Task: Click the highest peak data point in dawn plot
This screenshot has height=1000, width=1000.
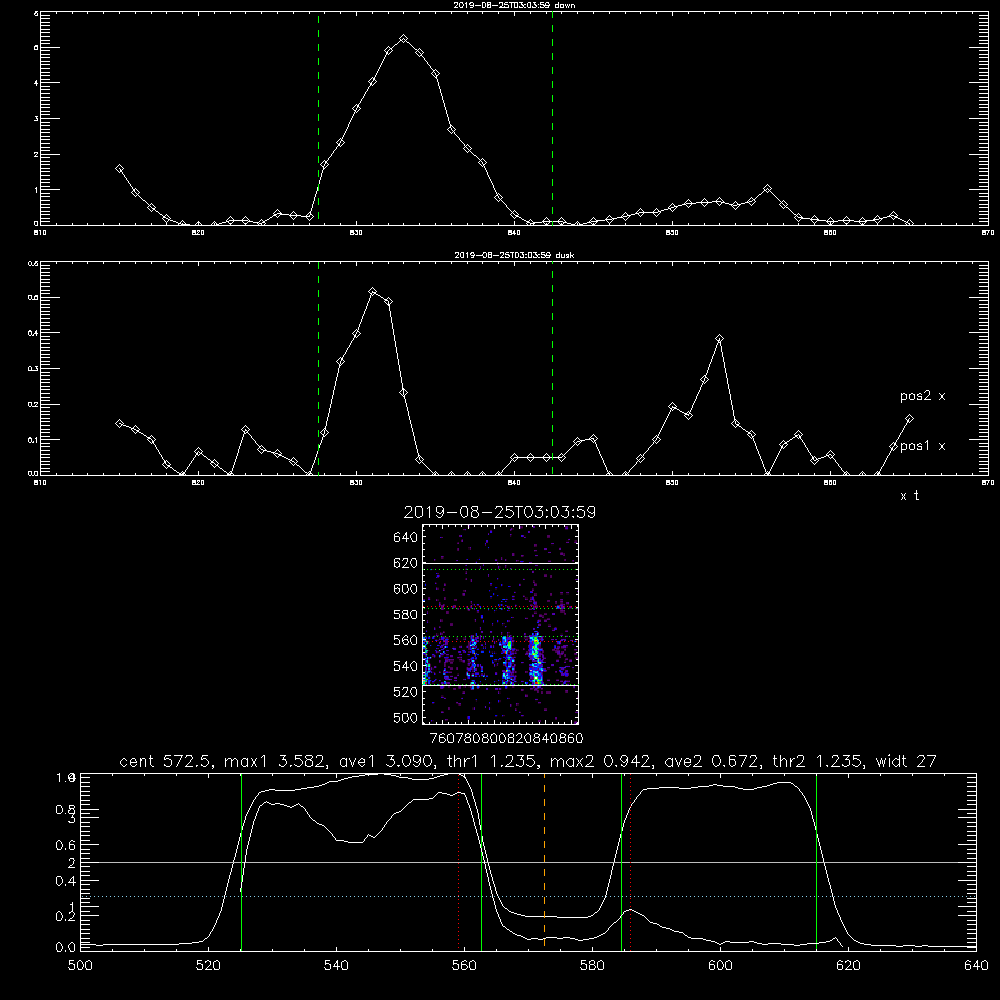Action: click(403, 39)
